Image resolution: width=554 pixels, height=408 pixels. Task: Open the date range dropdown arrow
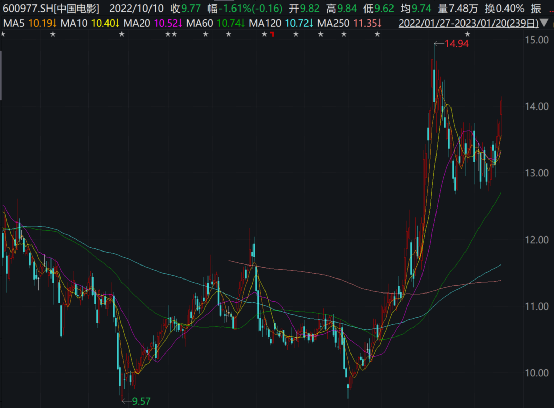point(544,23)
